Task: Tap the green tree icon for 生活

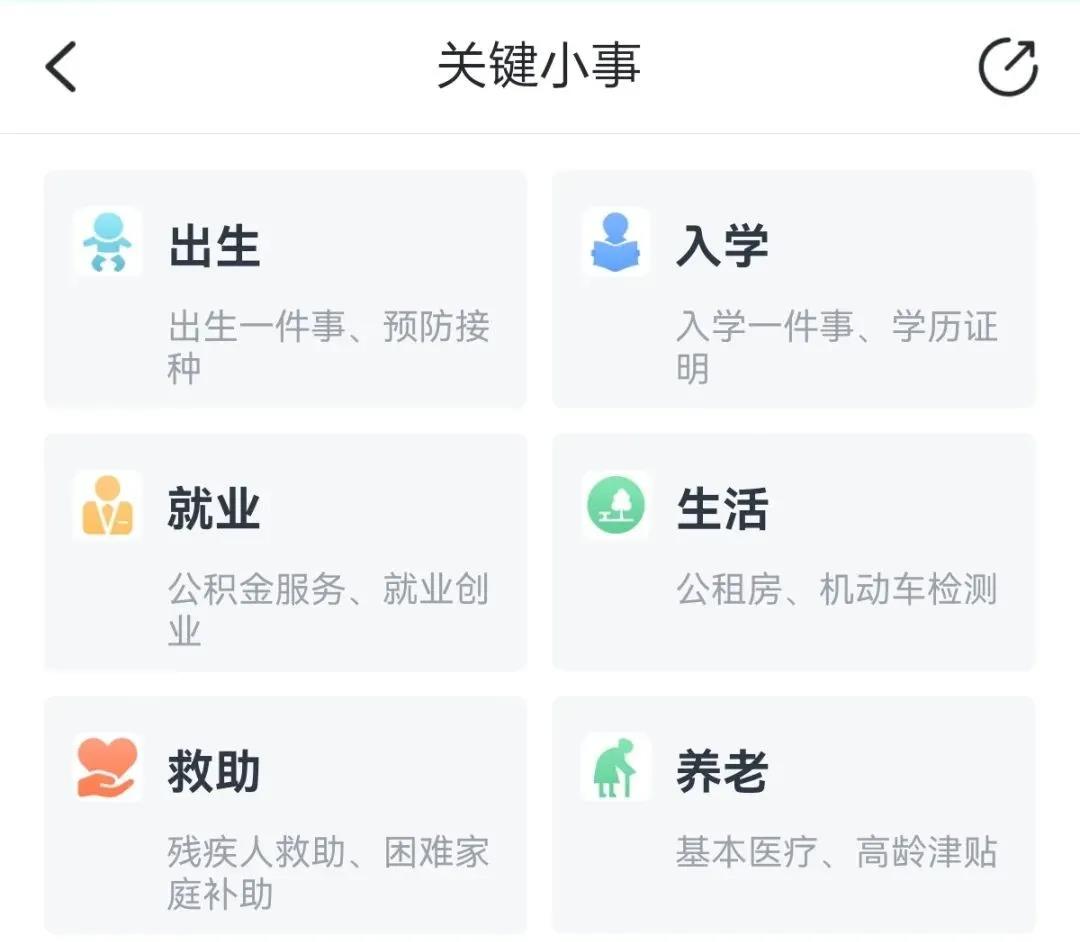Action: (x=616, y=505)
